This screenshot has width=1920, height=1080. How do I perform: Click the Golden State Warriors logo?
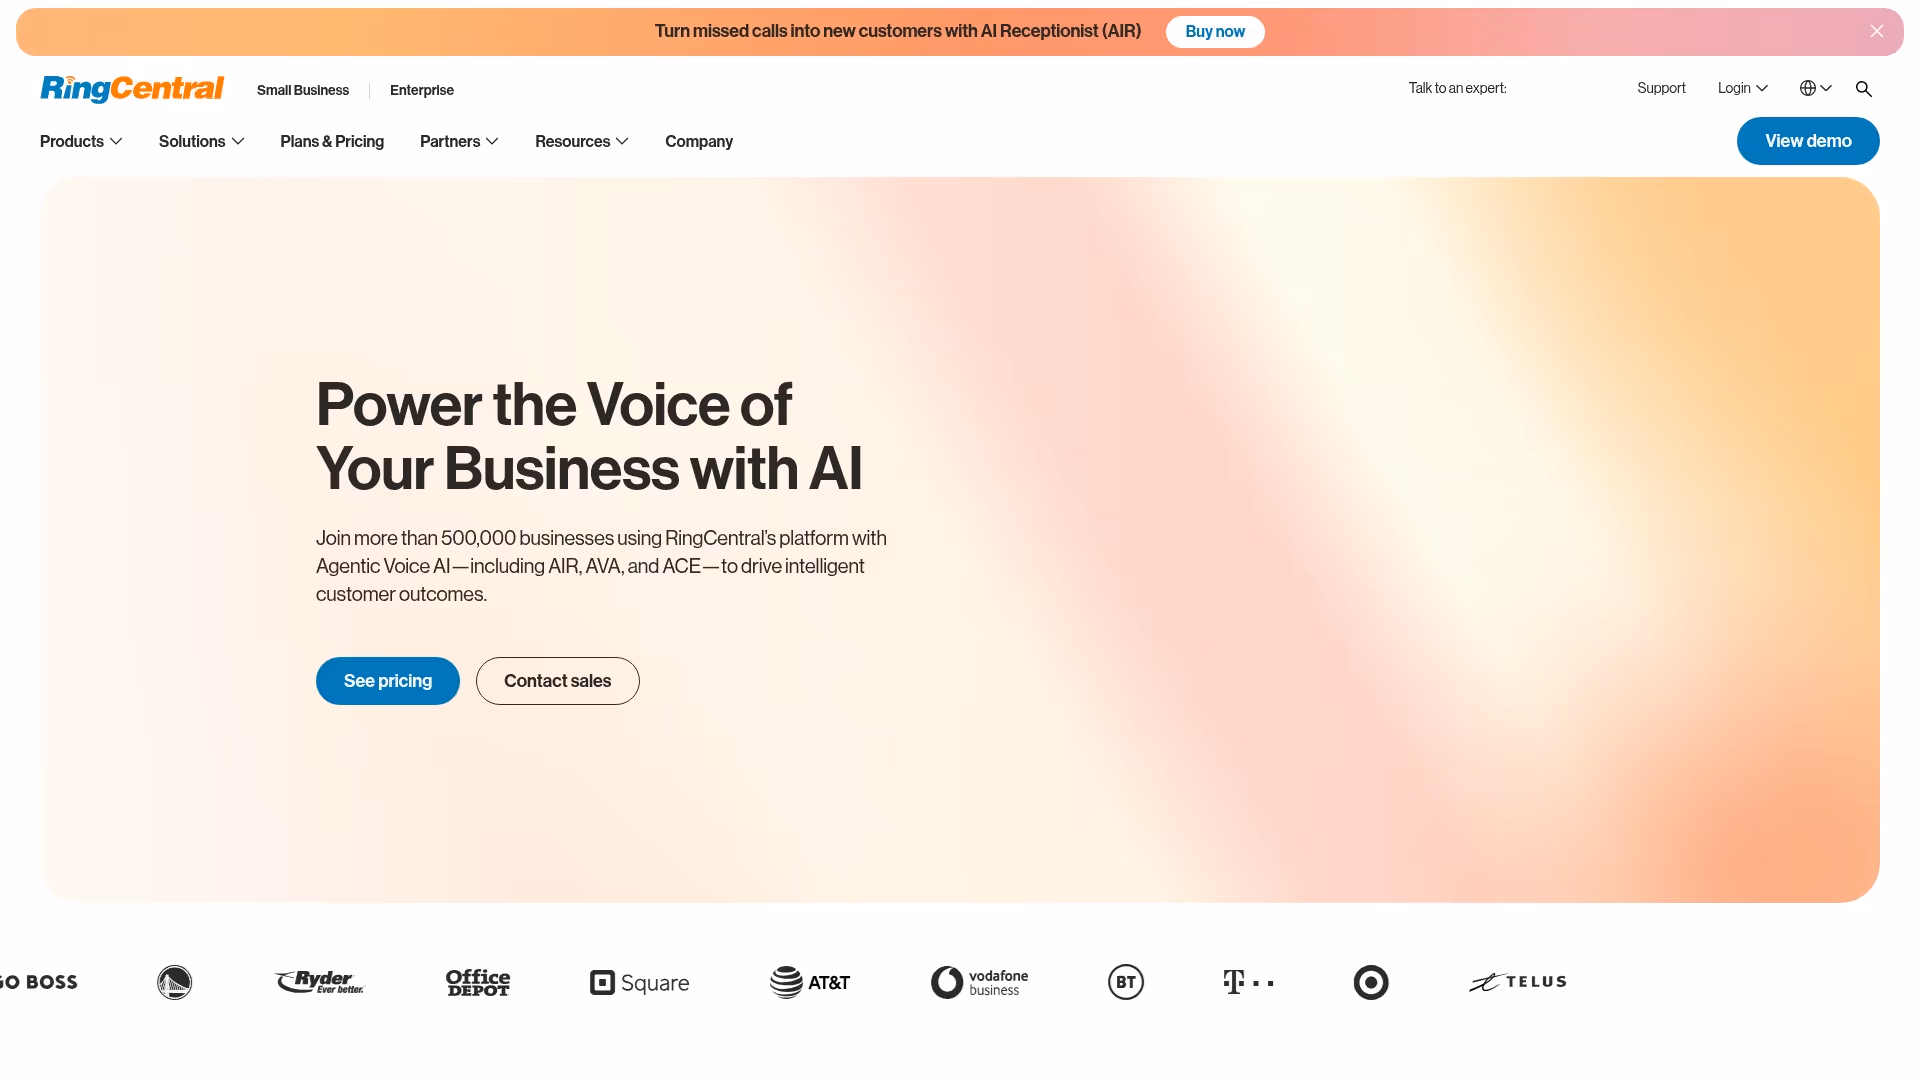point(174,982)
